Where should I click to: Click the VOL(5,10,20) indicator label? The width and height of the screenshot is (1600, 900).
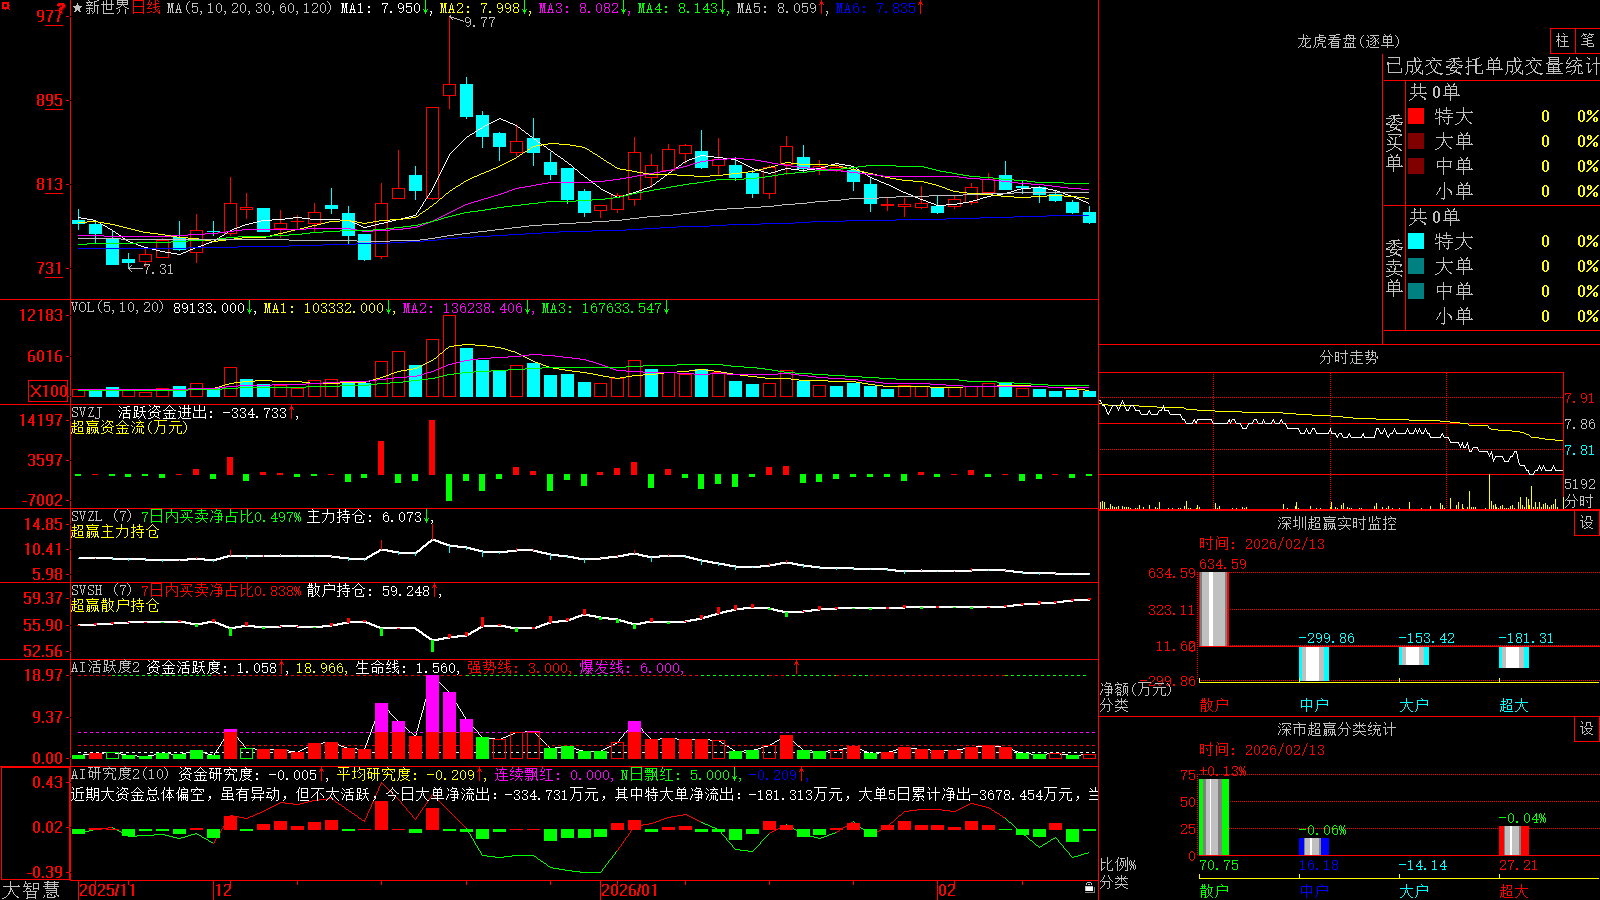117,308
